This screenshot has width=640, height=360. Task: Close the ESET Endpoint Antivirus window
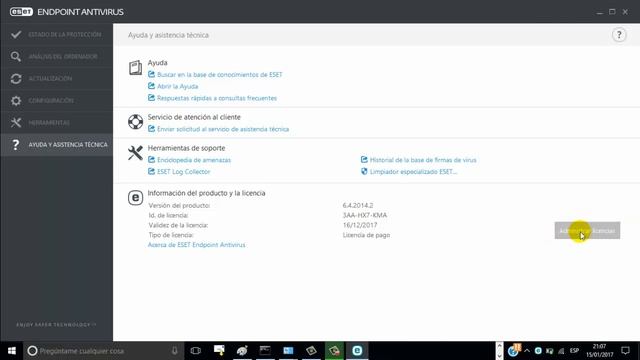[625, 12]
